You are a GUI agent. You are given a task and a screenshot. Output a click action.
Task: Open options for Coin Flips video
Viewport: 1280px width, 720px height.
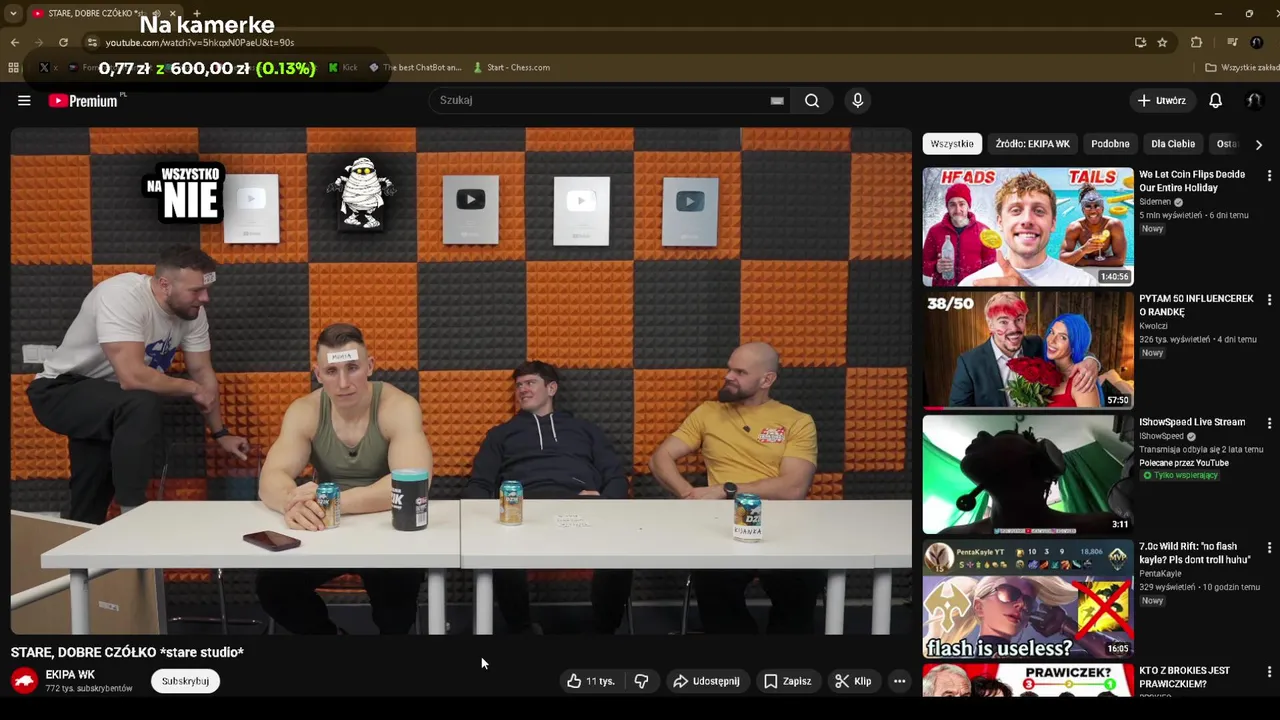click(x=1269, y=176)
